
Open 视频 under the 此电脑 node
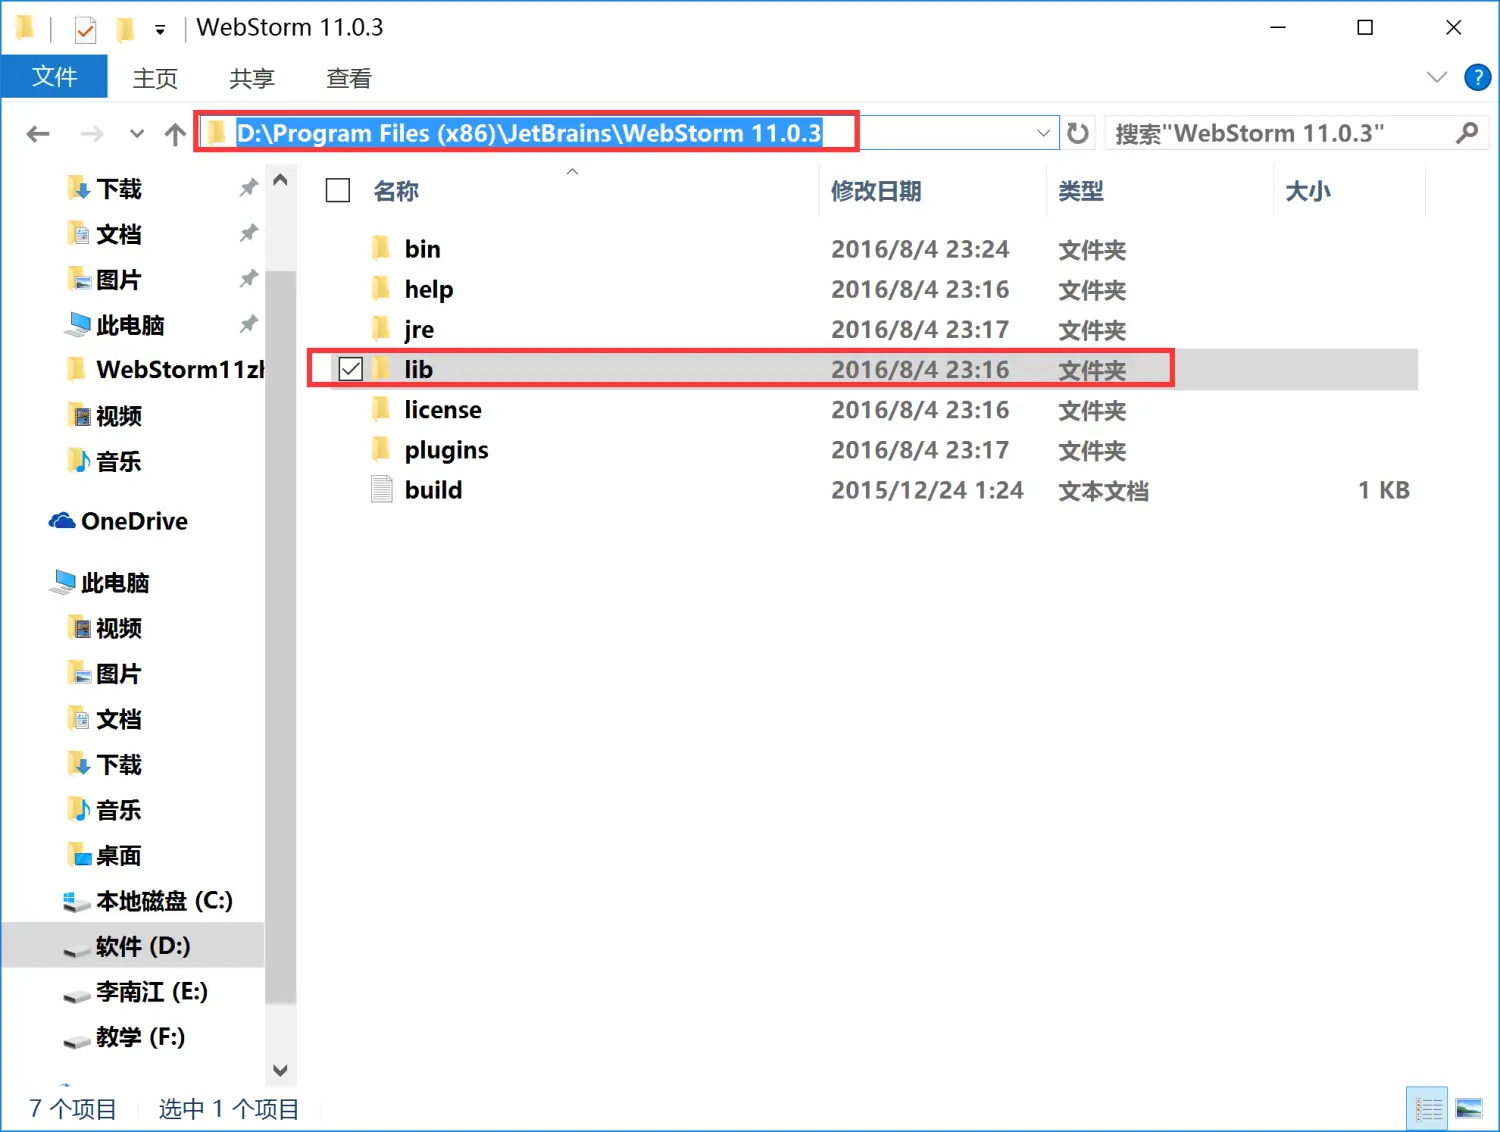tap(119, 628)
